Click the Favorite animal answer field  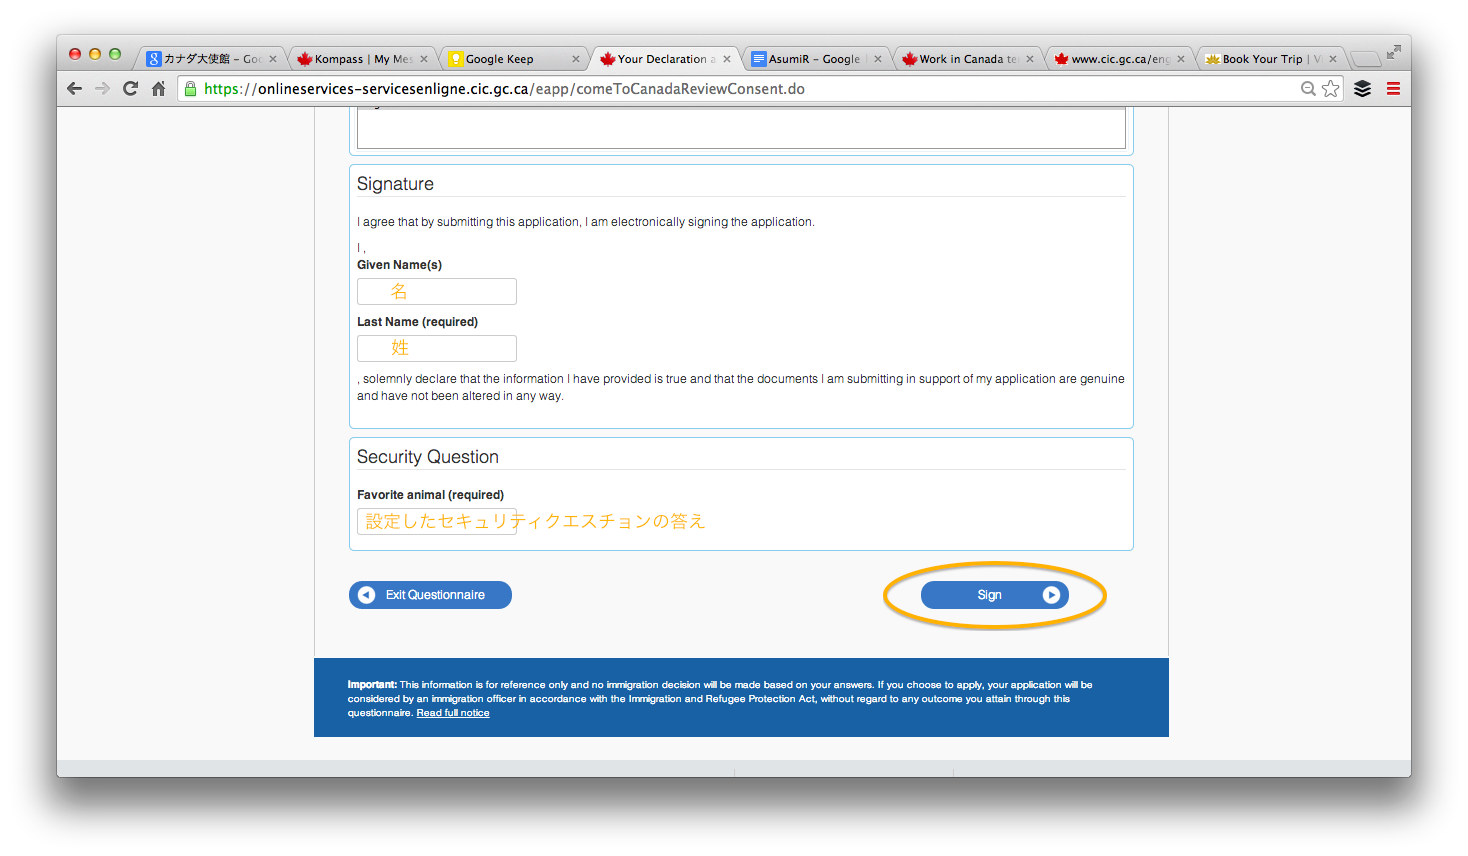437,521
